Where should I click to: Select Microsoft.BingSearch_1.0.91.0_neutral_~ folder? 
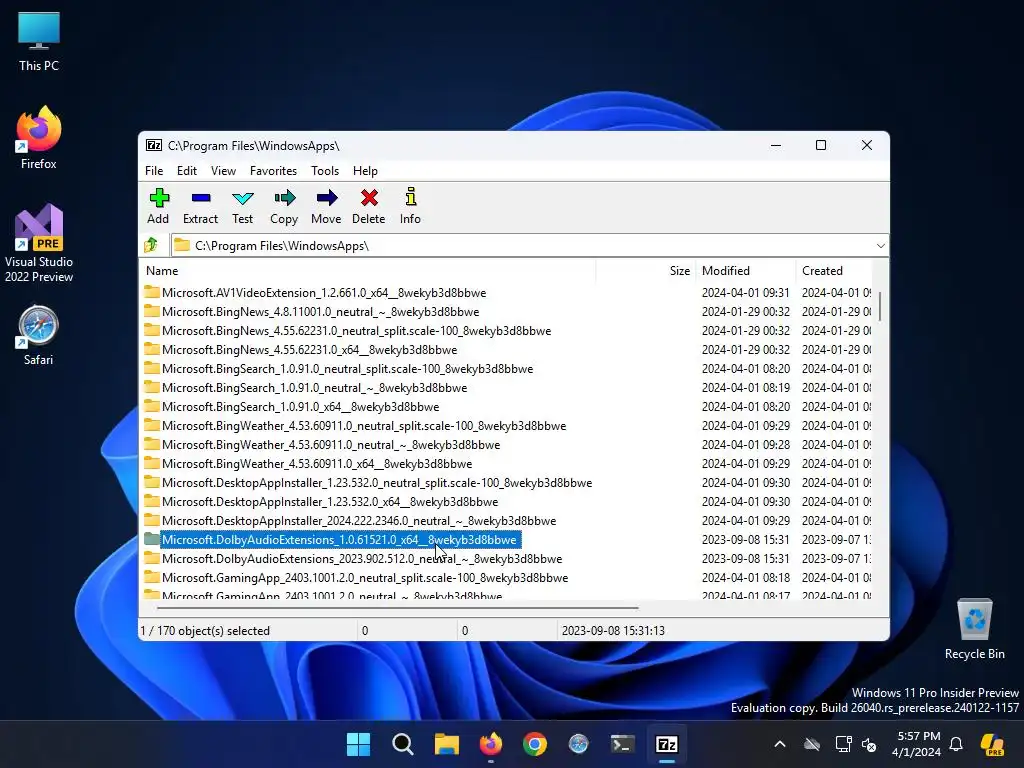[315, 387]
